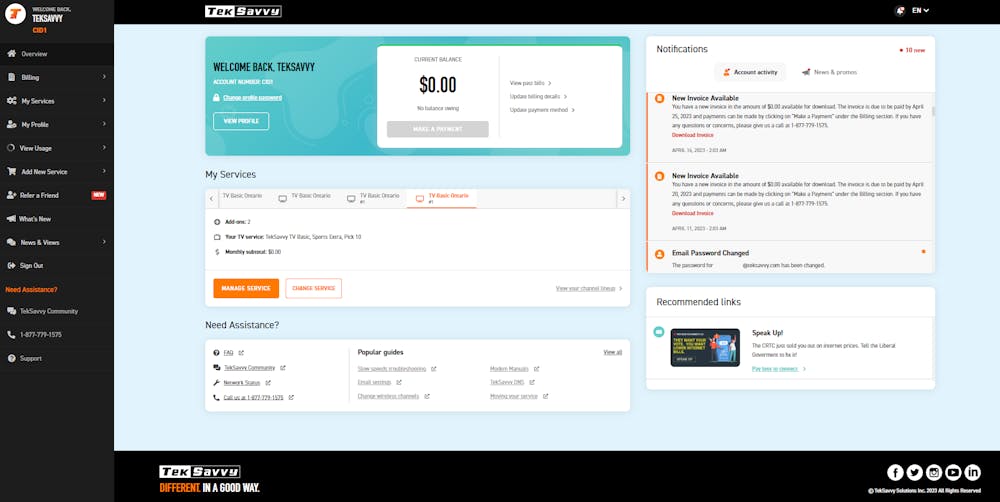
Task: Expand the Billing sidebar chevron
Action: coord(103,77)
